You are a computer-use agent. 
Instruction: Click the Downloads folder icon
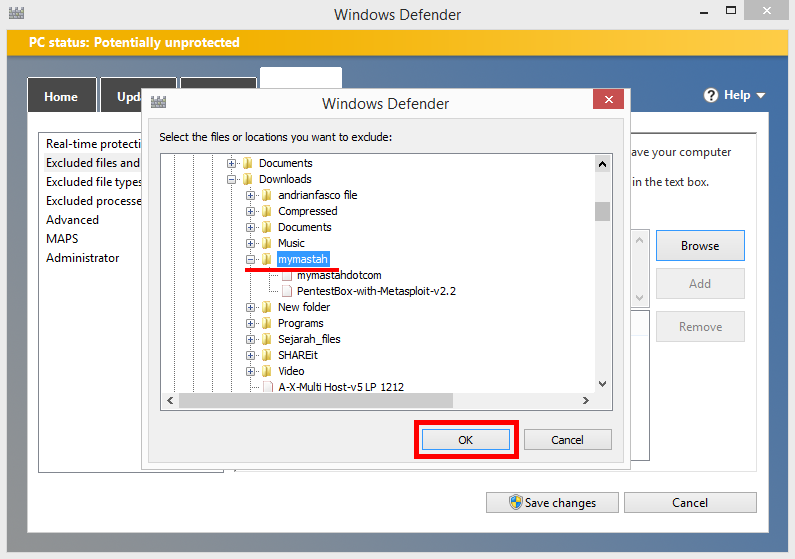(x=248, y=179)
